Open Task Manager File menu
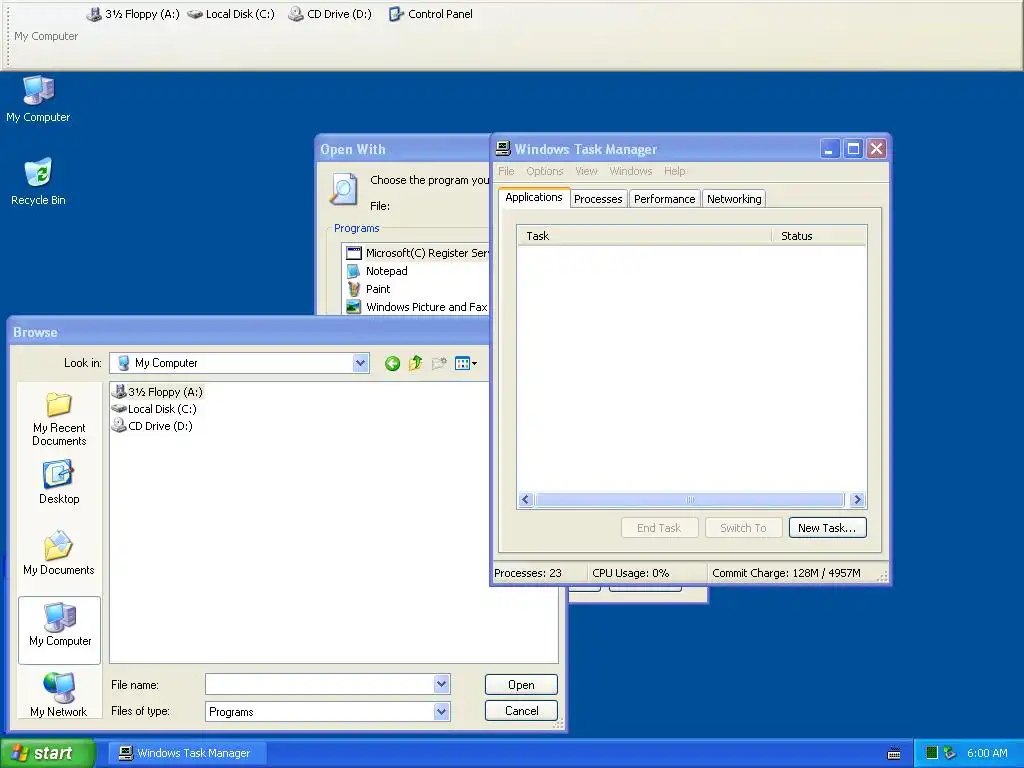 pos(506,171)
